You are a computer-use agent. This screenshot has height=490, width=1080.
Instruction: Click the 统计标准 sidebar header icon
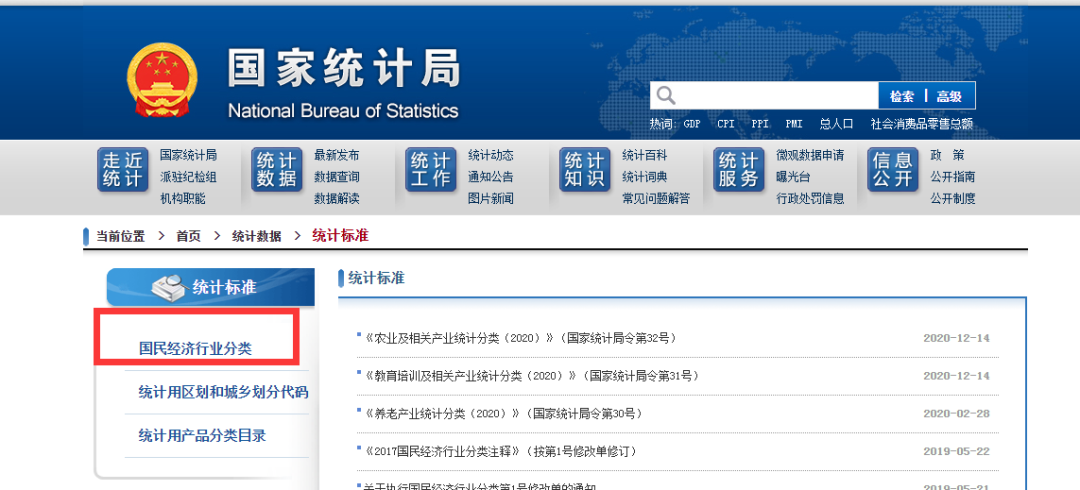pos(169,287)
